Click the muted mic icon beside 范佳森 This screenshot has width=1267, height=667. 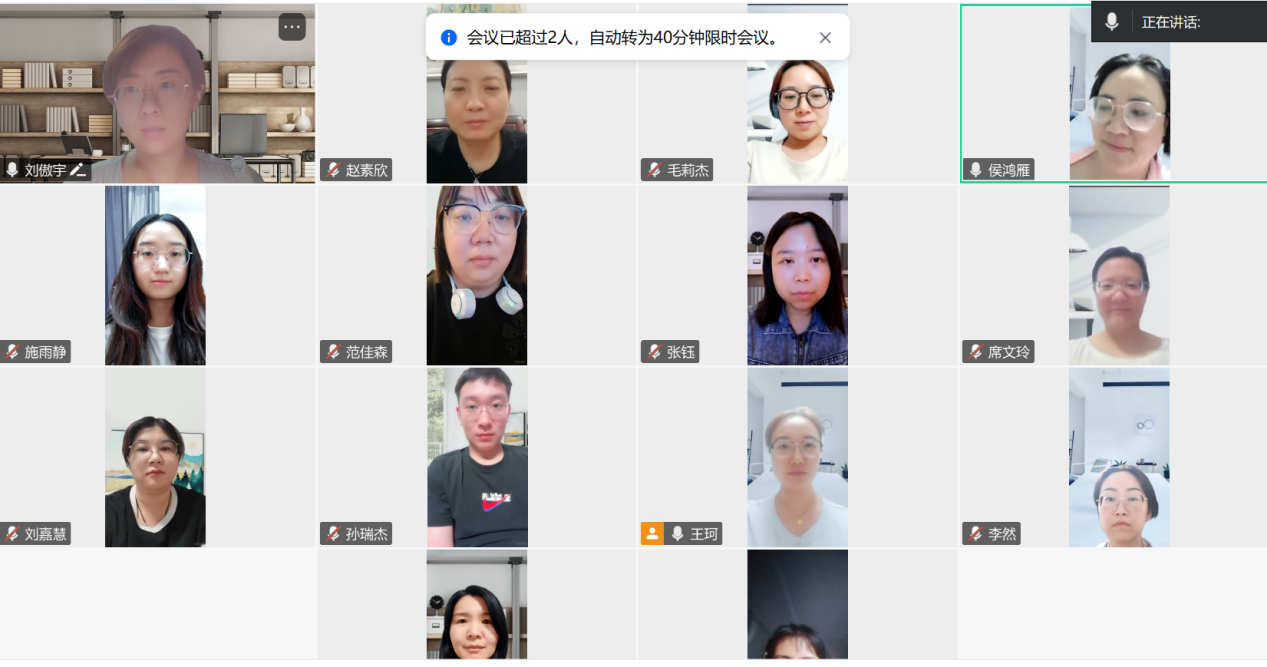pos(333,352)
